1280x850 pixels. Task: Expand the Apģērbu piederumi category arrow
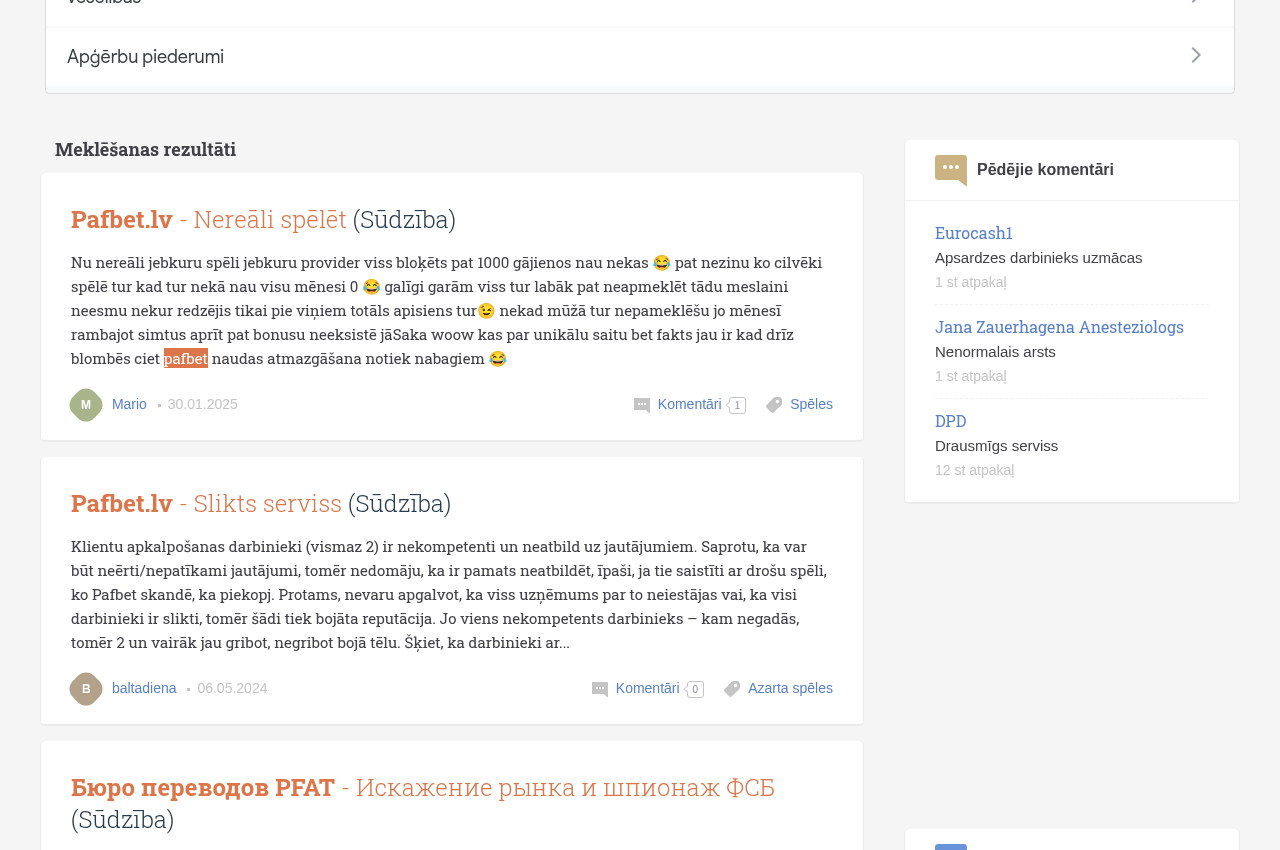[1195, 56]
